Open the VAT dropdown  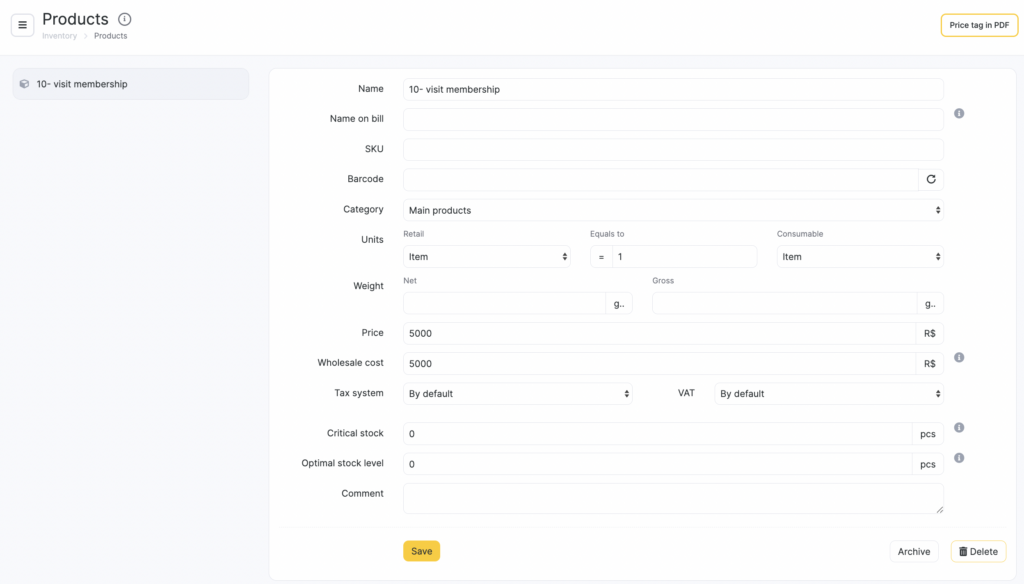pos(829,394)
